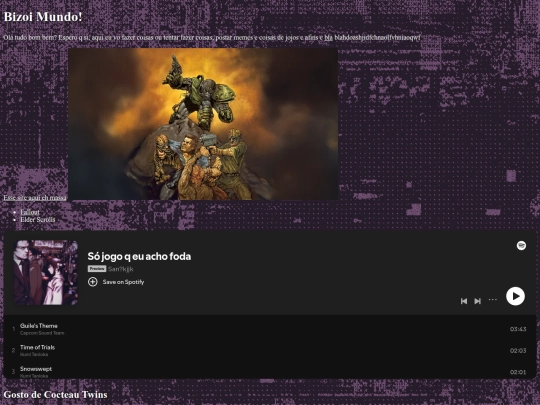Click the Elder Scrolls list item
The image size is (540, 405).
[x=38, y=219]
